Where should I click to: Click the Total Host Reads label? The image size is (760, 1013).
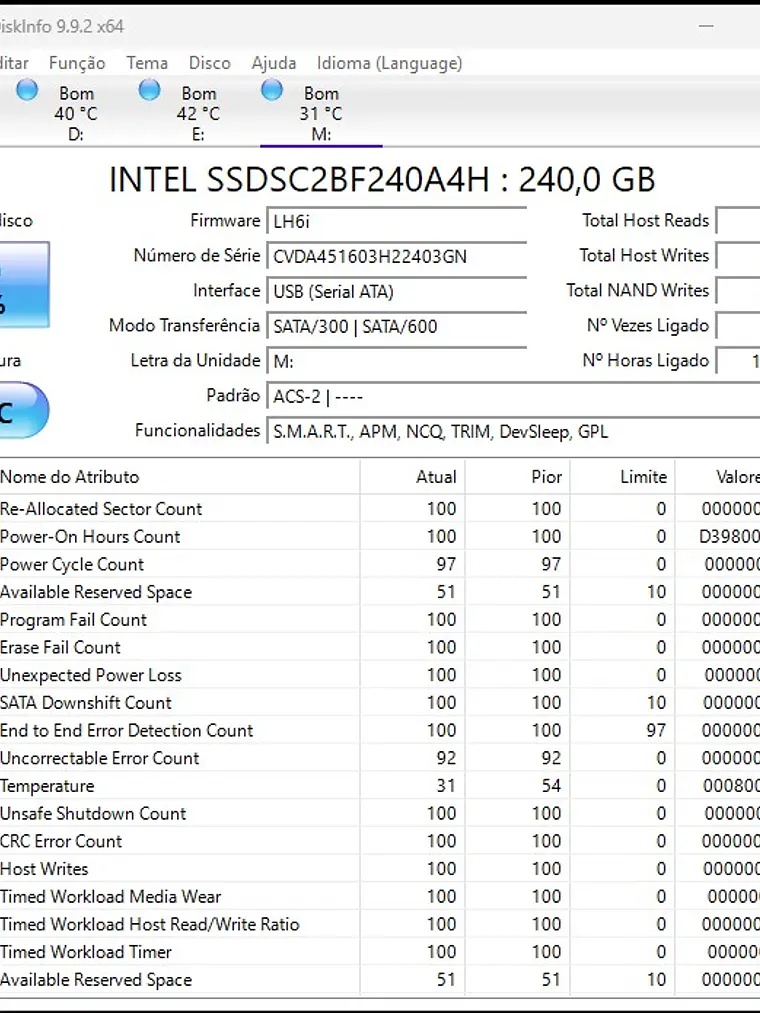645,221
